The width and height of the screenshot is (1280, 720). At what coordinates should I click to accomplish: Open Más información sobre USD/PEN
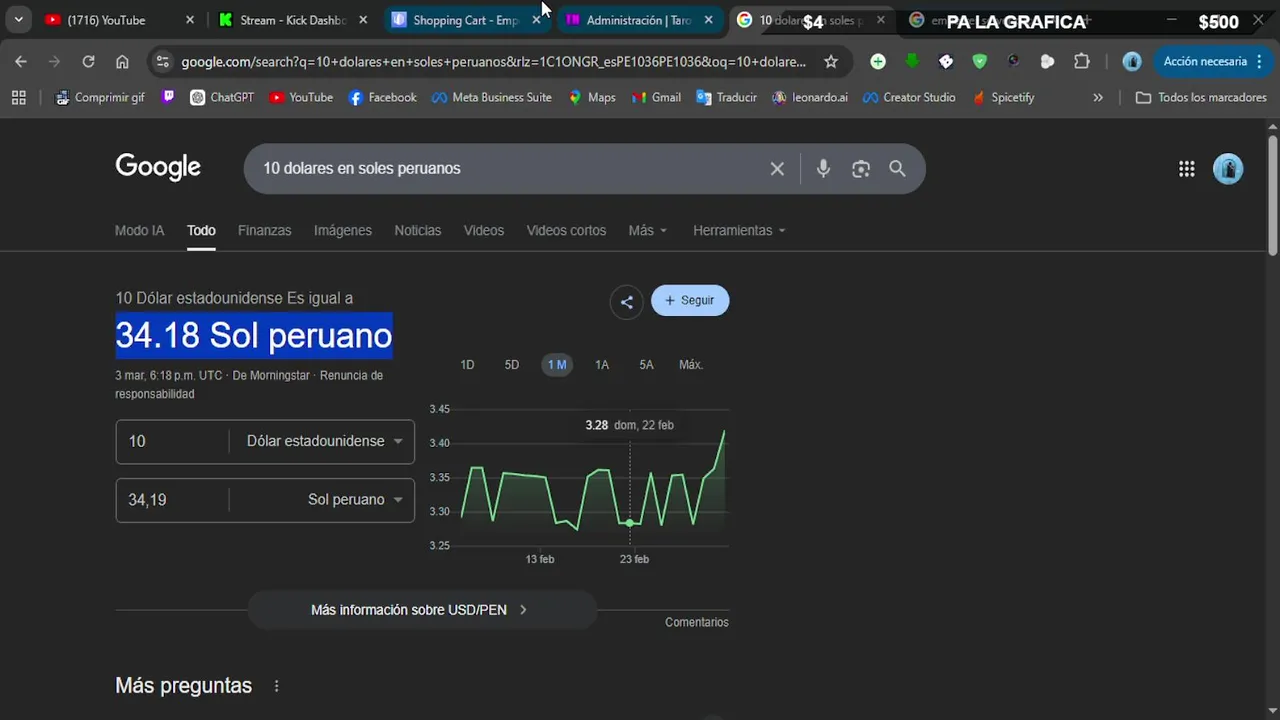point(421,610)
